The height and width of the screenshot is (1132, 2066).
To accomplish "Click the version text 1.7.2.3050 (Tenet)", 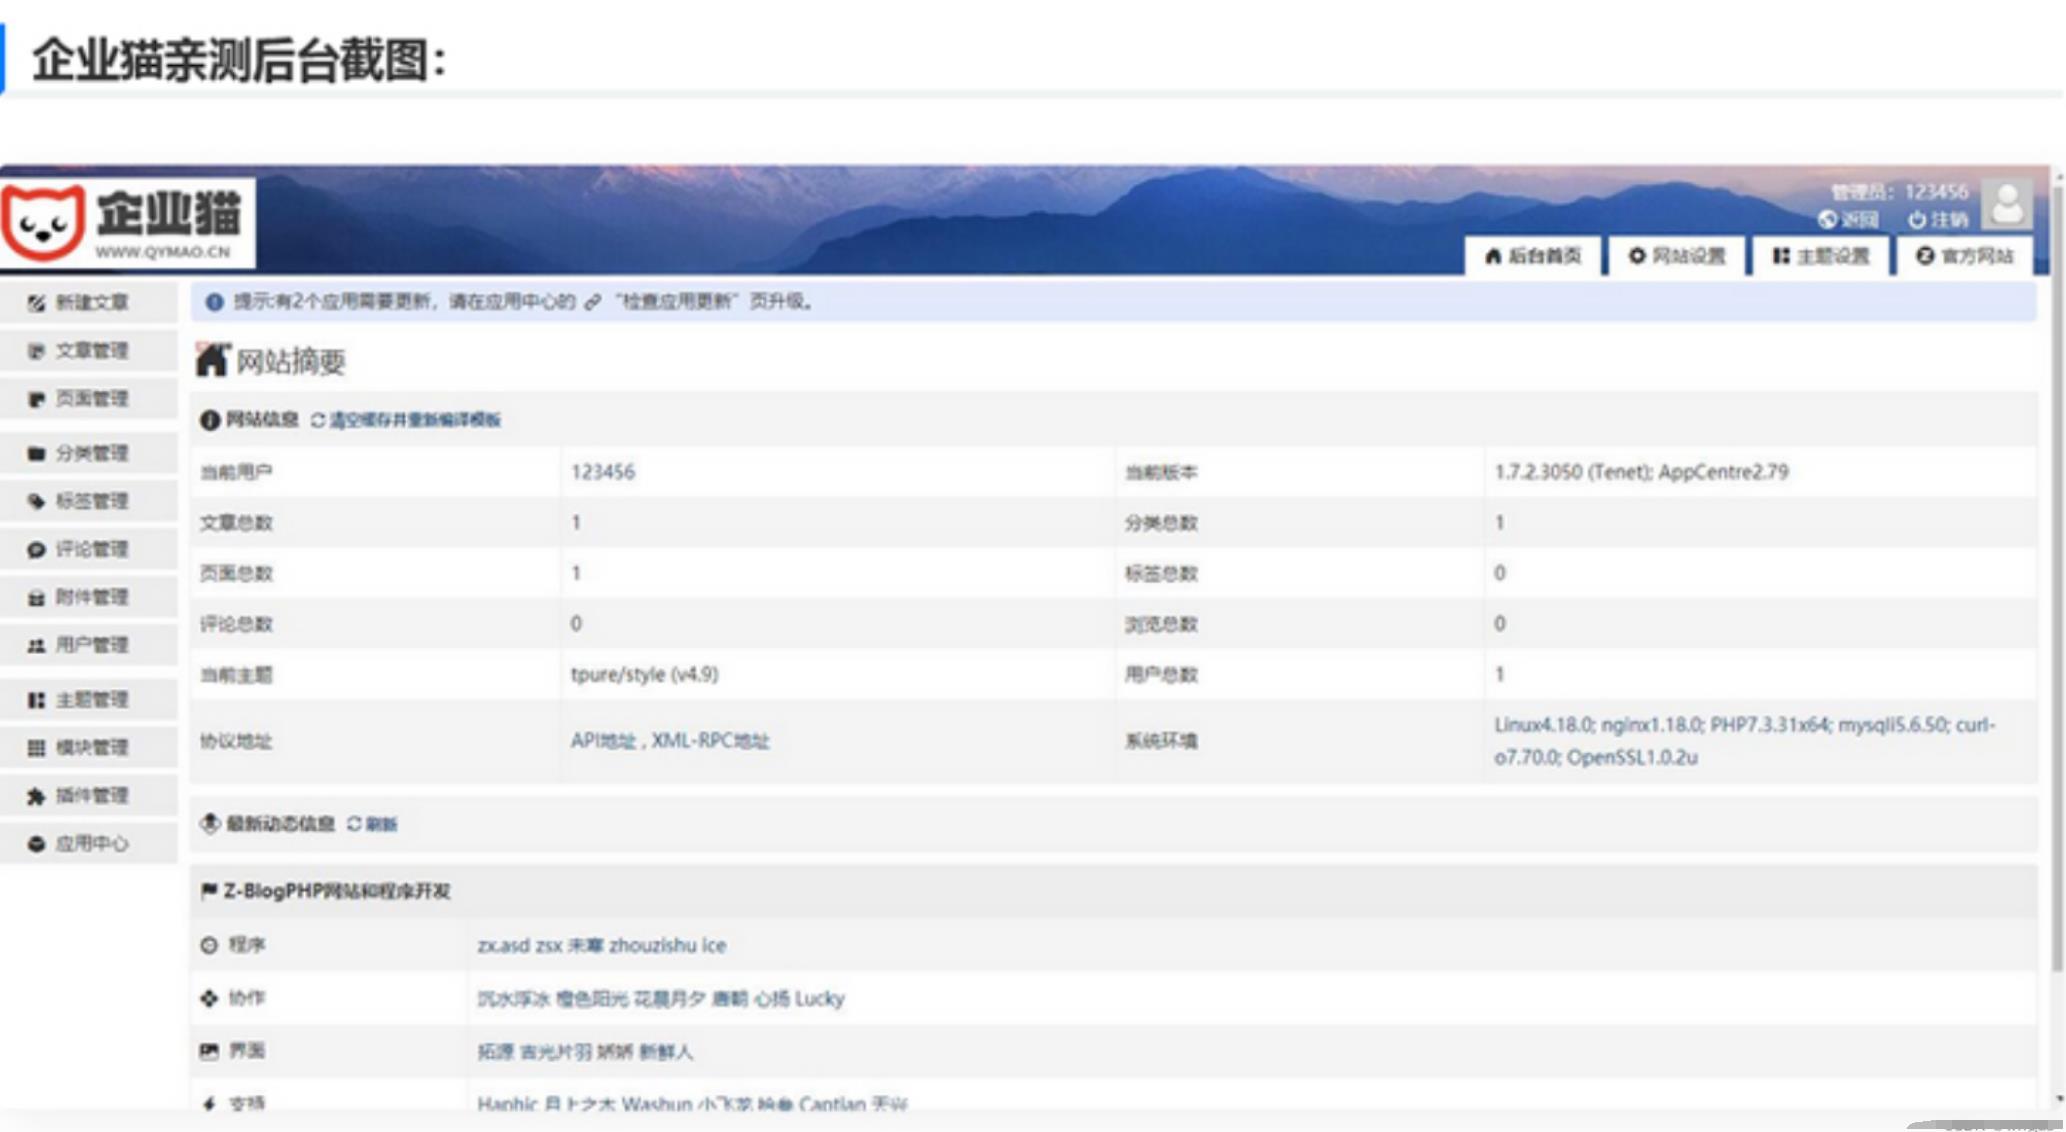I will pyautogui.click(x=1574, y=472).
